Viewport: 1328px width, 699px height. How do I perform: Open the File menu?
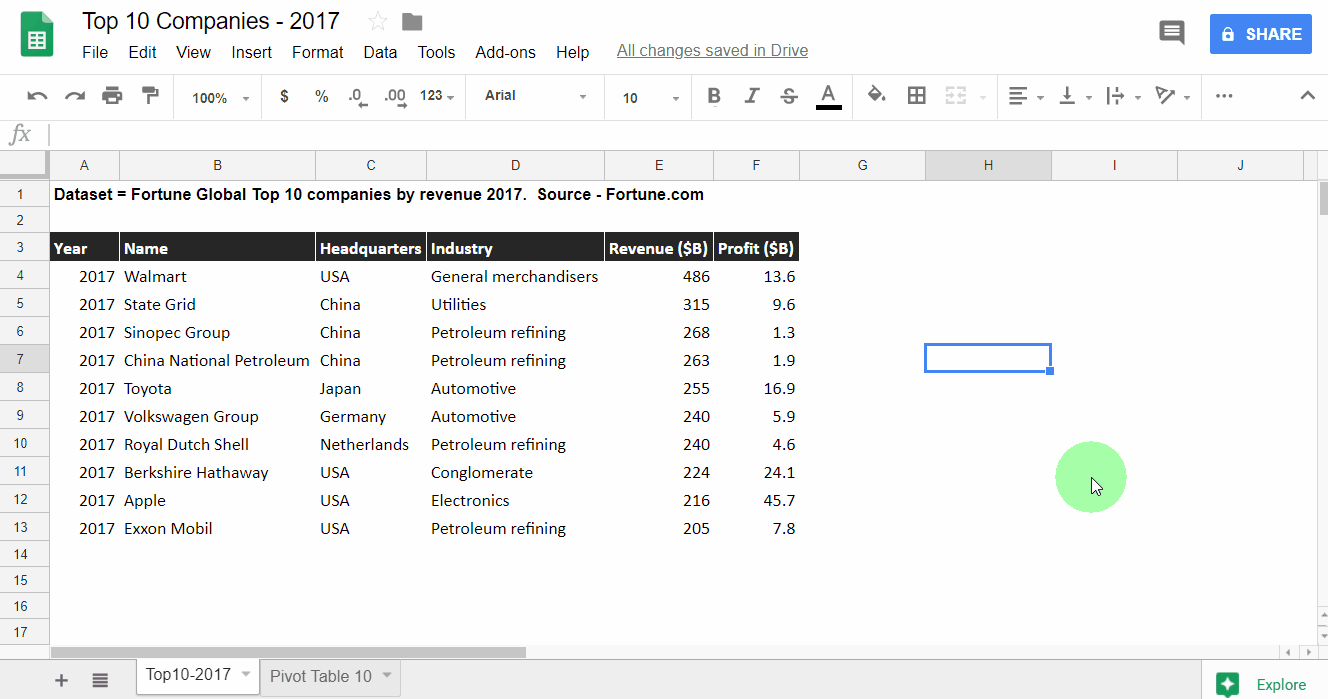(x=95, y=52)
